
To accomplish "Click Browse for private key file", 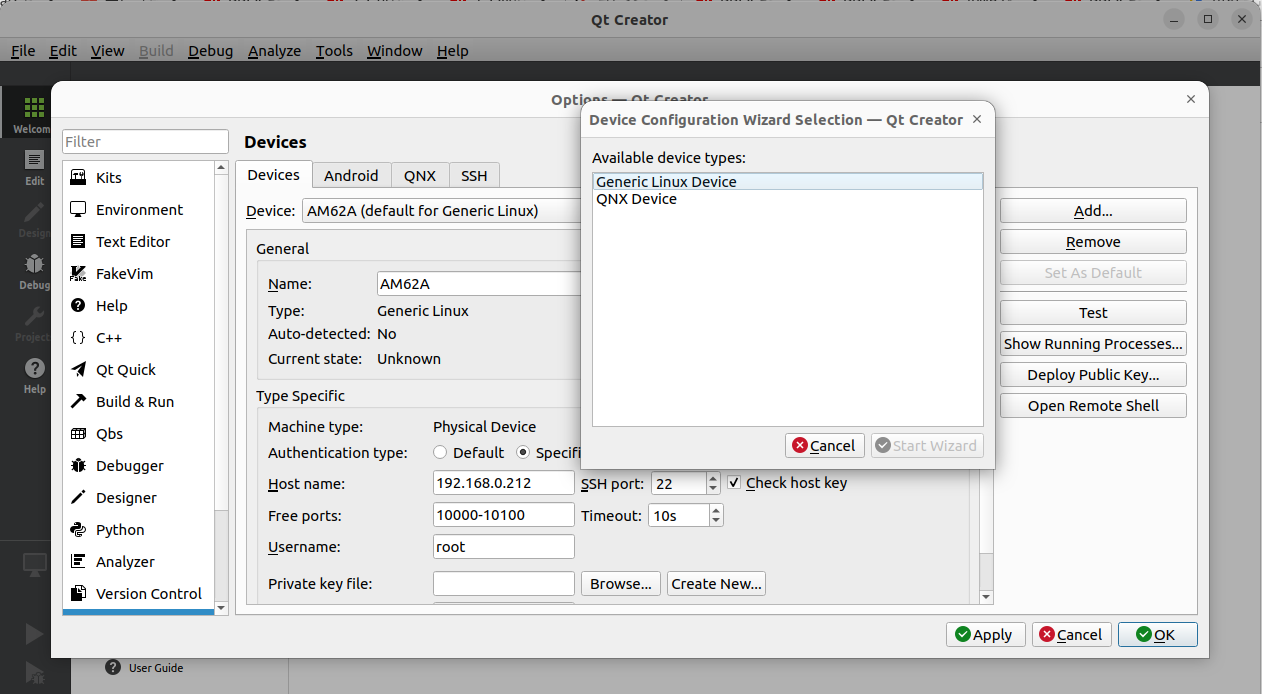I will [x=620, y=584].
